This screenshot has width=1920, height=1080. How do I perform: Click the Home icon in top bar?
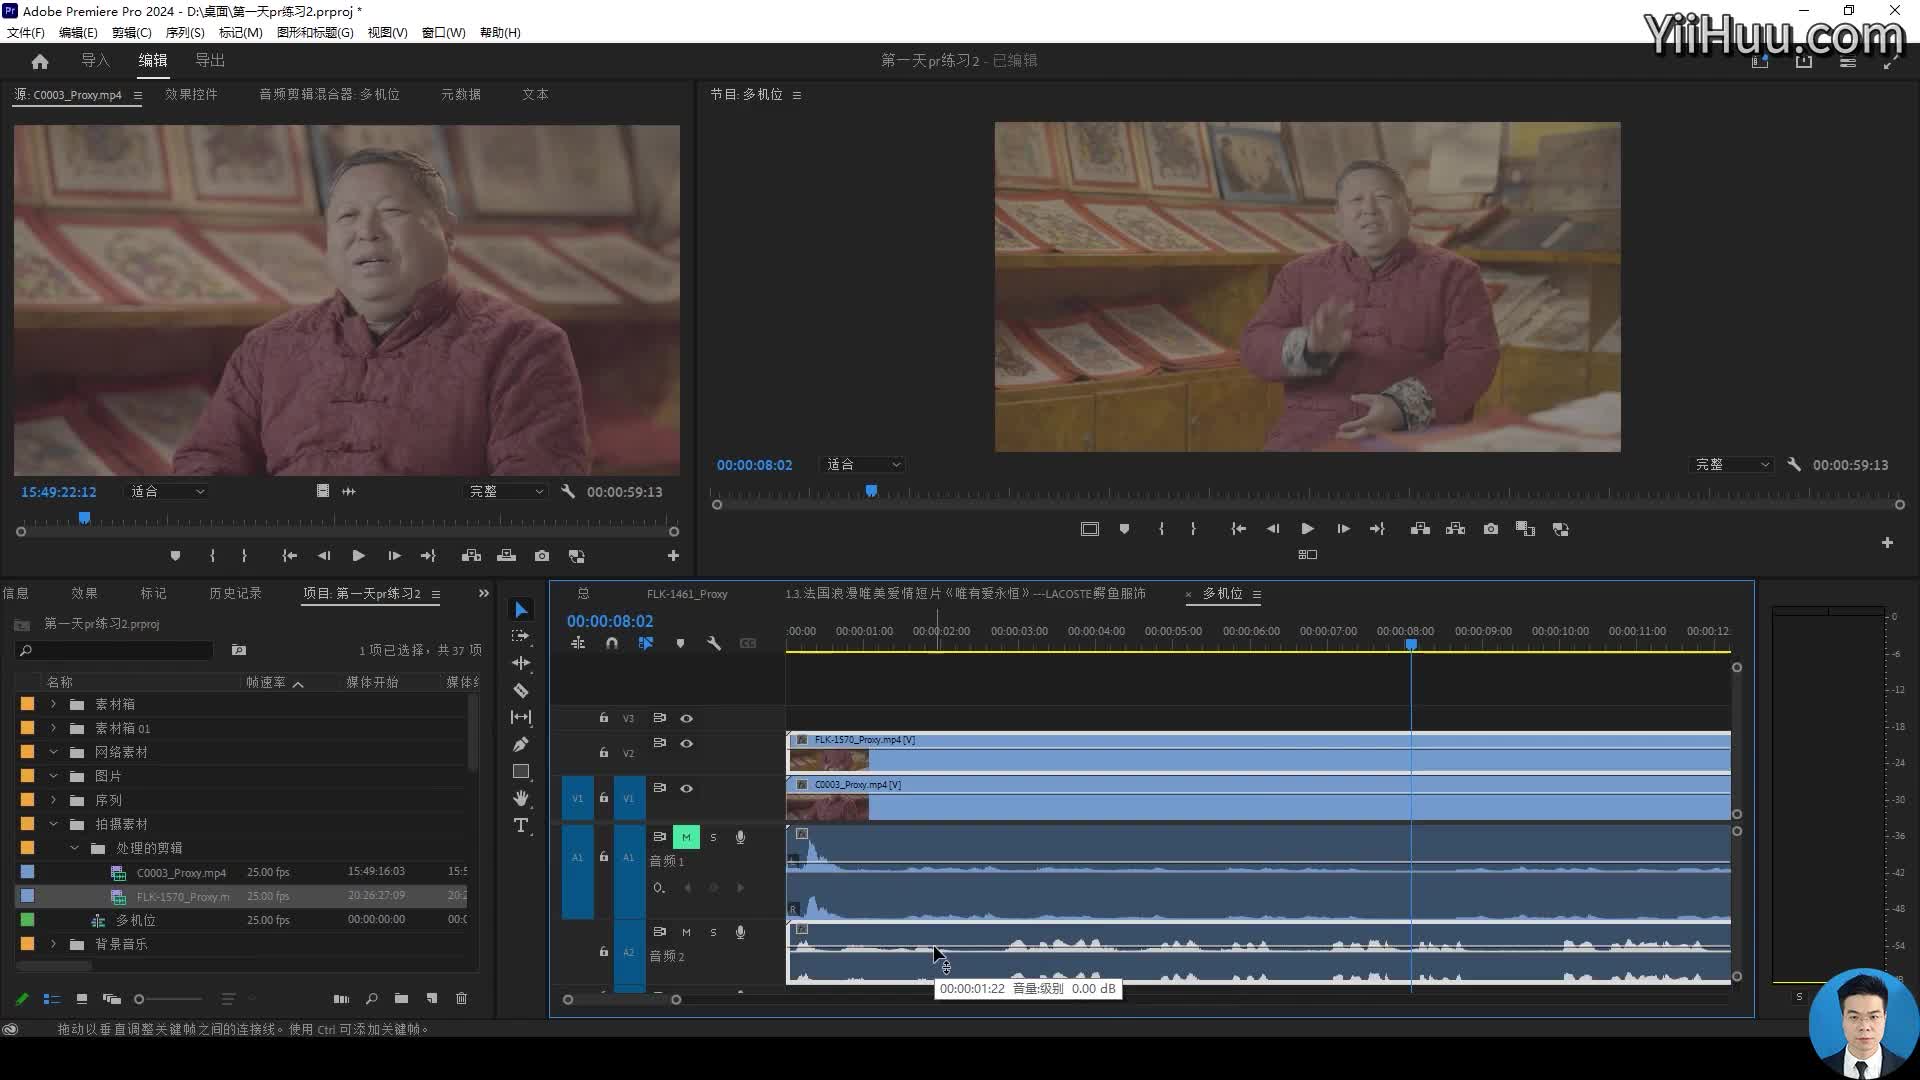tap(40, 61)
